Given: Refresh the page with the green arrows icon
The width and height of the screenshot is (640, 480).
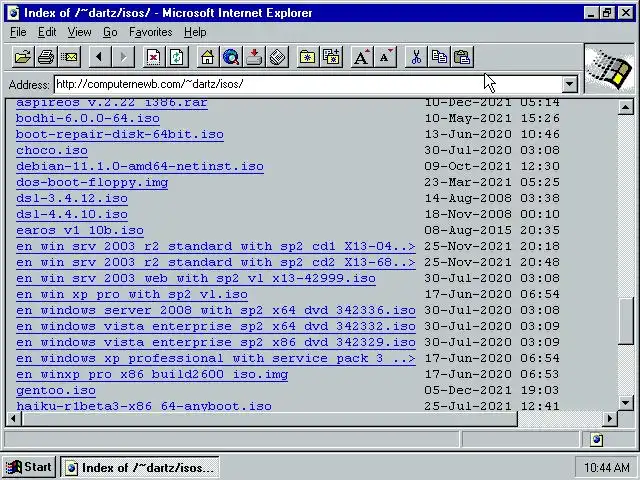Looking at the screenshot, I should (177, 57).
